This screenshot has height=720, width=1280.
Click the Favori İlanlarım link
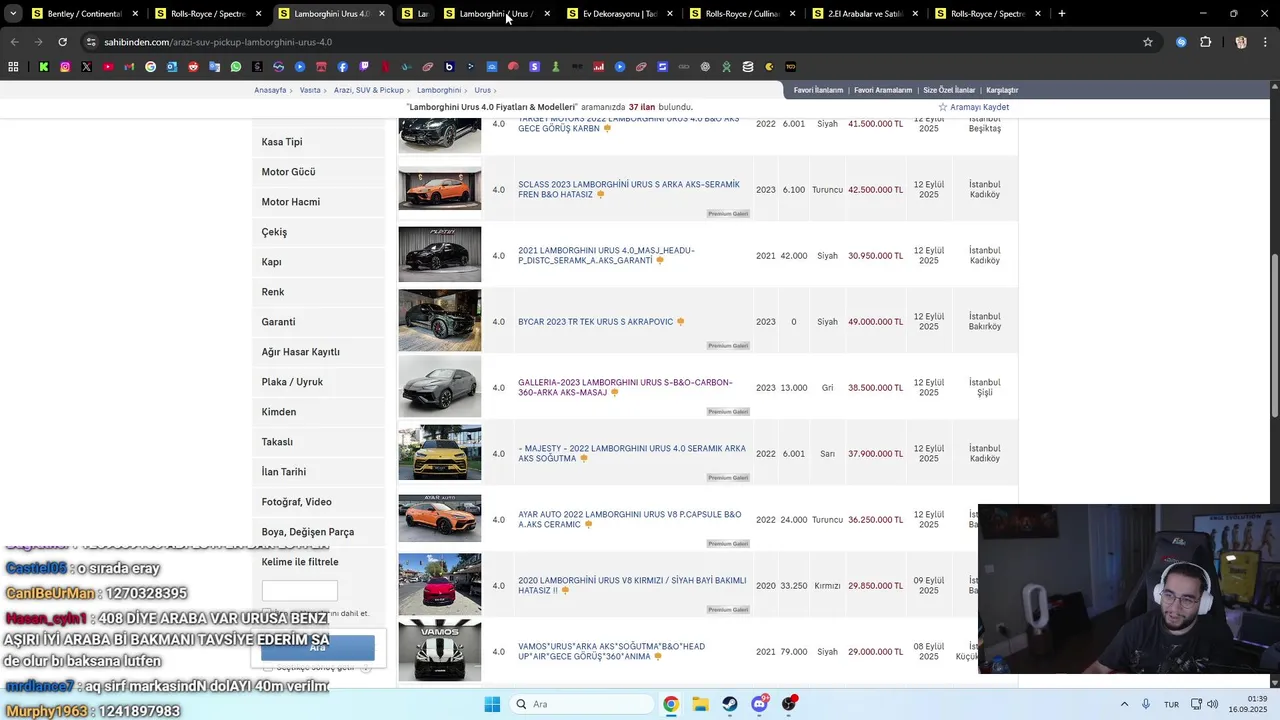[818, 90]
